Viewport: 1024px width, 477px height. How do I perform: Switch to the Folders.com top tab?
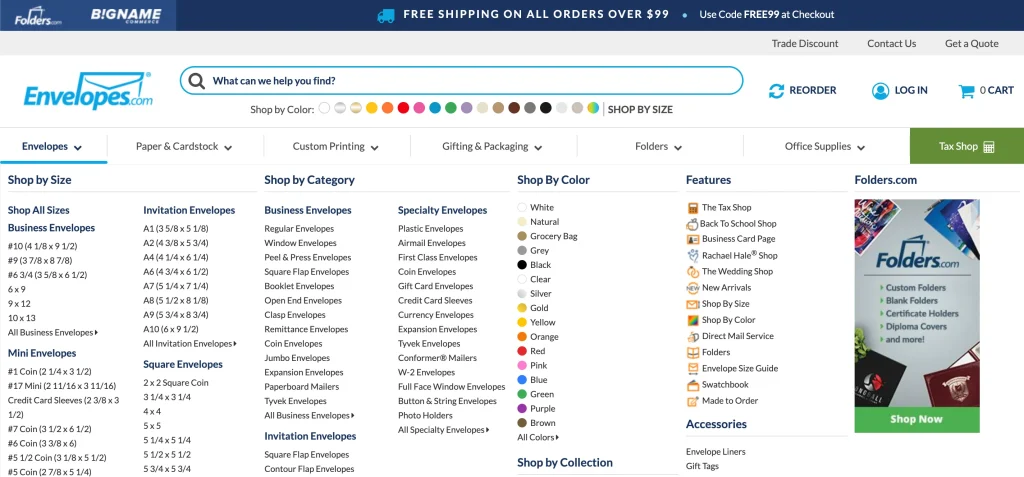pos(38,15)
